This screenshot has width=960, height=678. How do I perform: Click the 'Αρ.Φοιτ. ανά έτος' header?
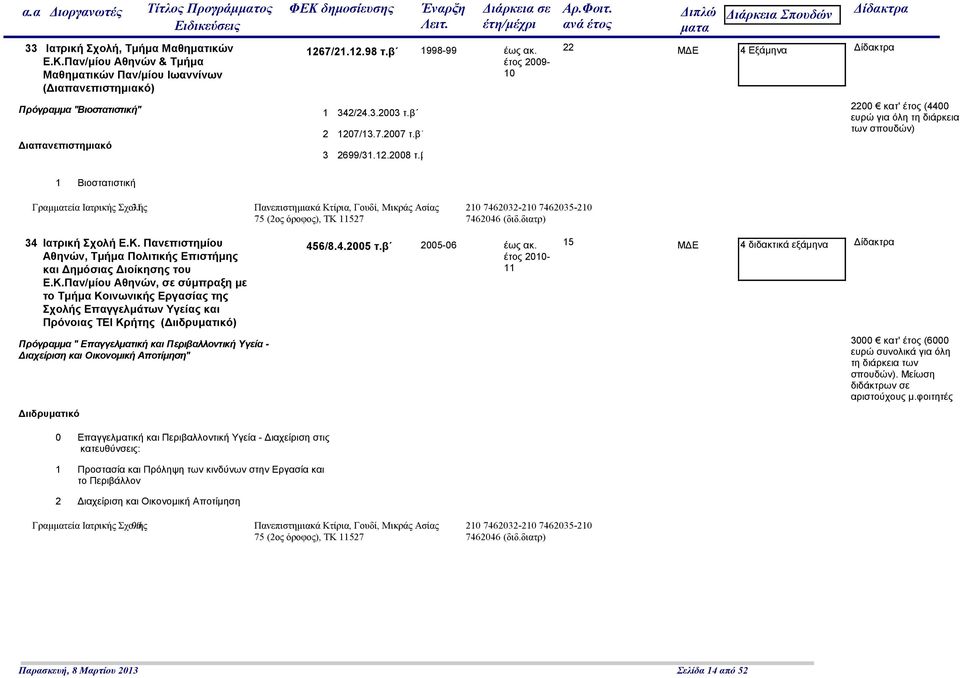(587, 17)
